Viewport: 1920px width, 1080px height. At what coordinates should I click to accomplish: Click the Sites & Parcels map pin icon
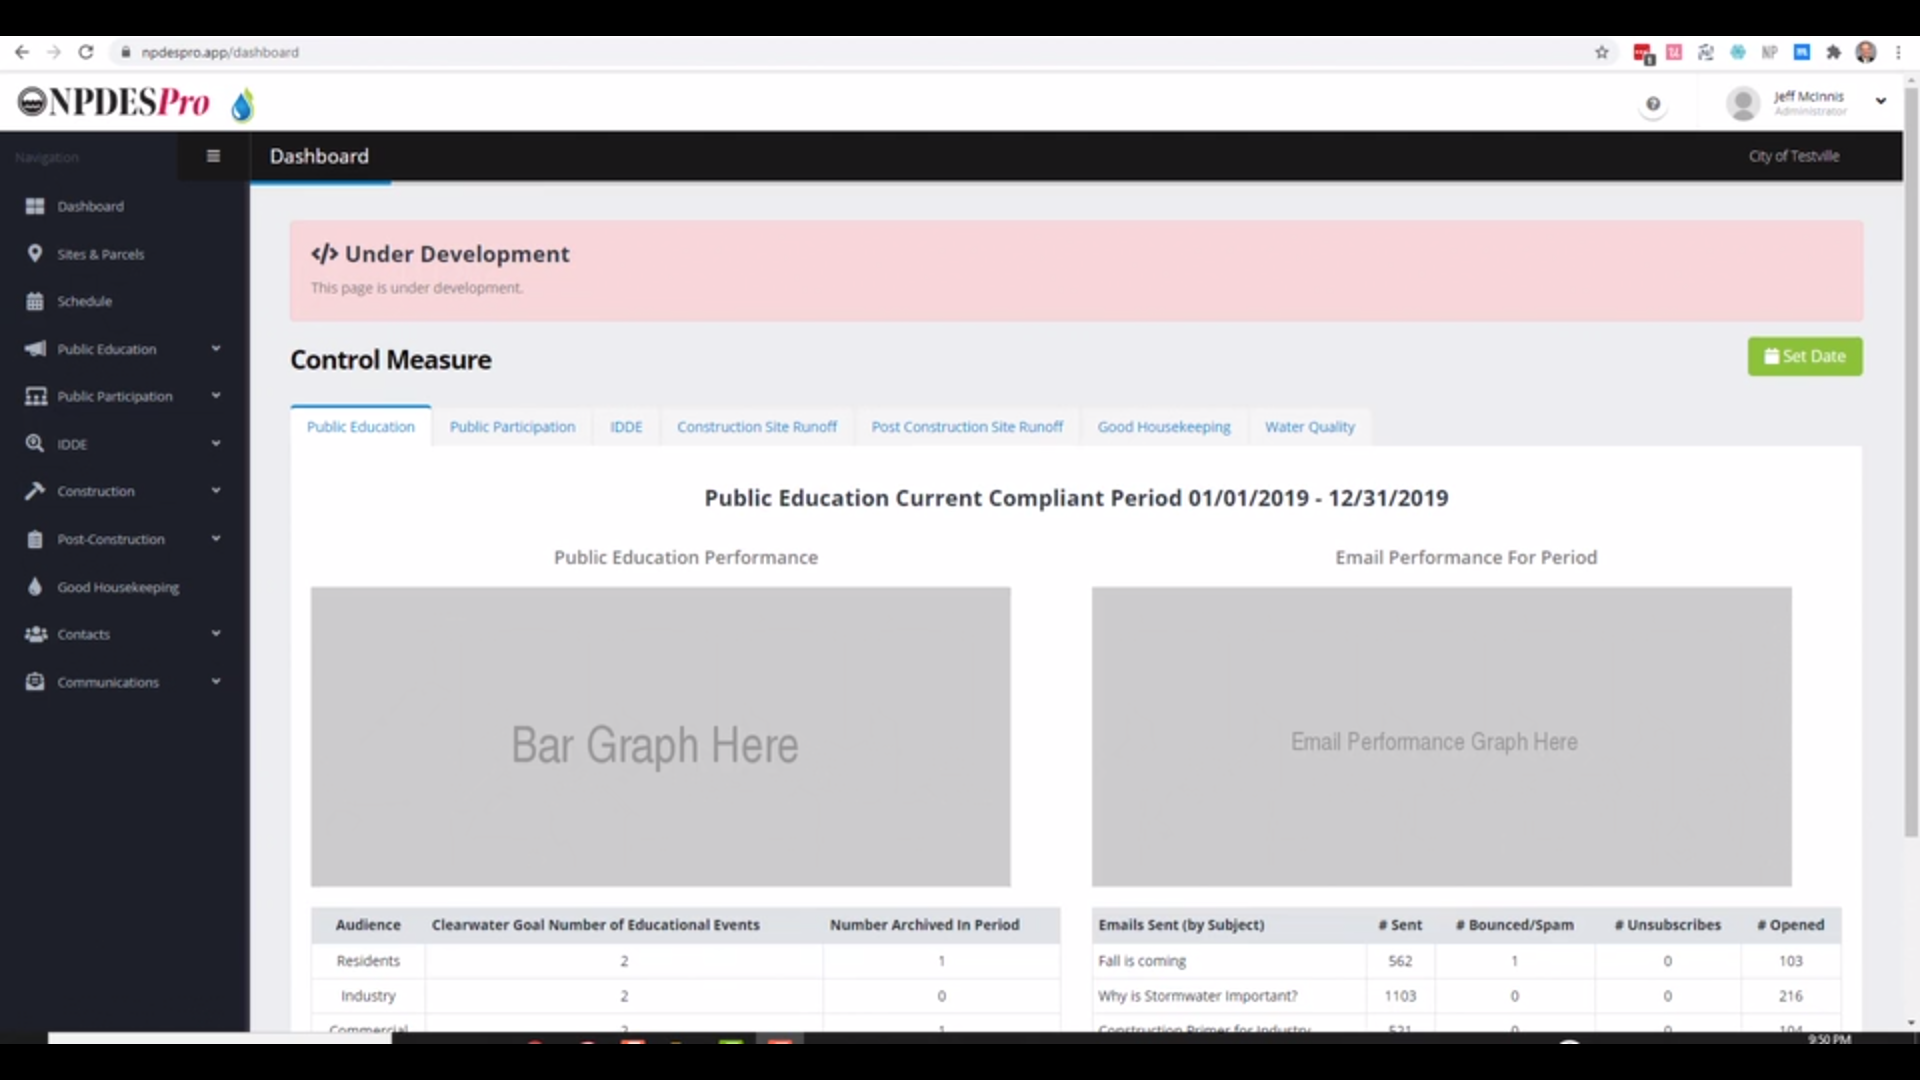[x=35, y=253]
